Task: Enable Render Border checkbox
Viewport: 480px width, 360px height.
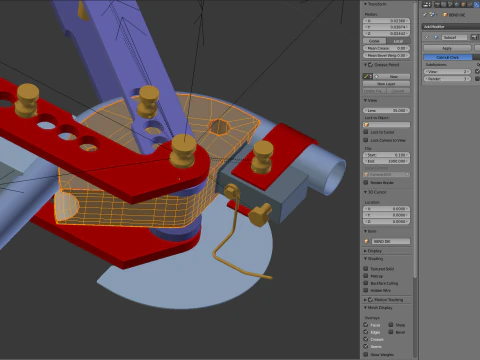Action: point(366,182)
